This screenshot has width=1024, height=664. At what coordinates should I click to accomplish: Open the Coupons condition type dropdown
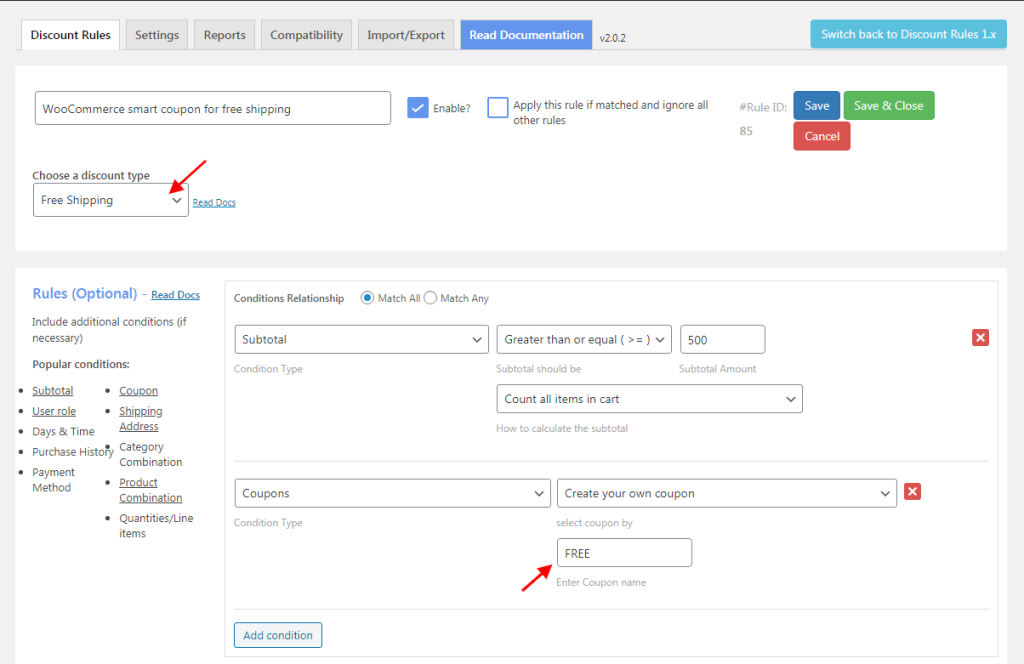pyautogui.click(x=392, y=494)
